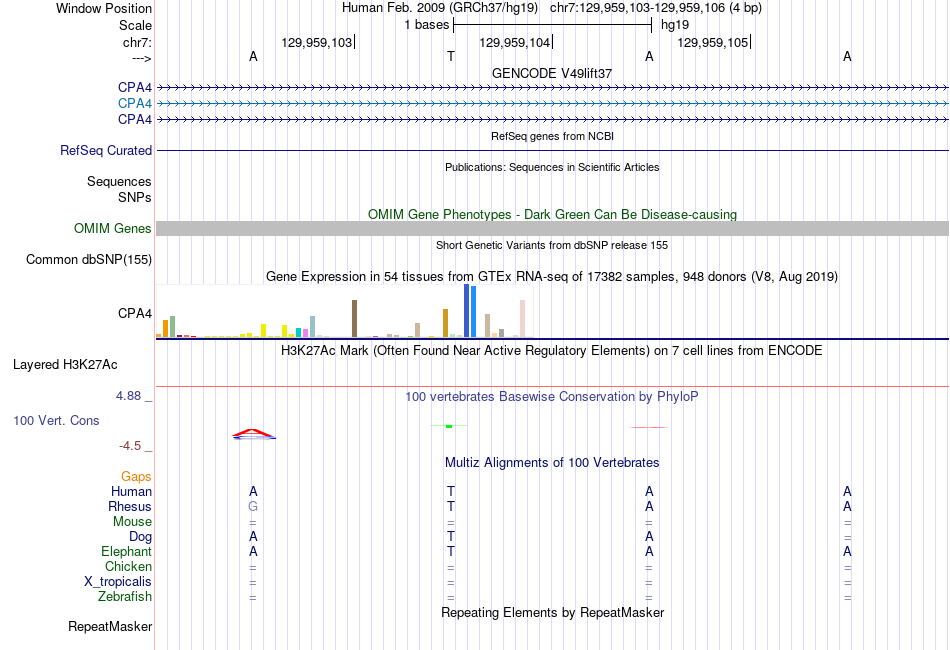Click the 129,959,103 ruler position
The width and height of the screenshot is (950, 650).
(316, 42)
